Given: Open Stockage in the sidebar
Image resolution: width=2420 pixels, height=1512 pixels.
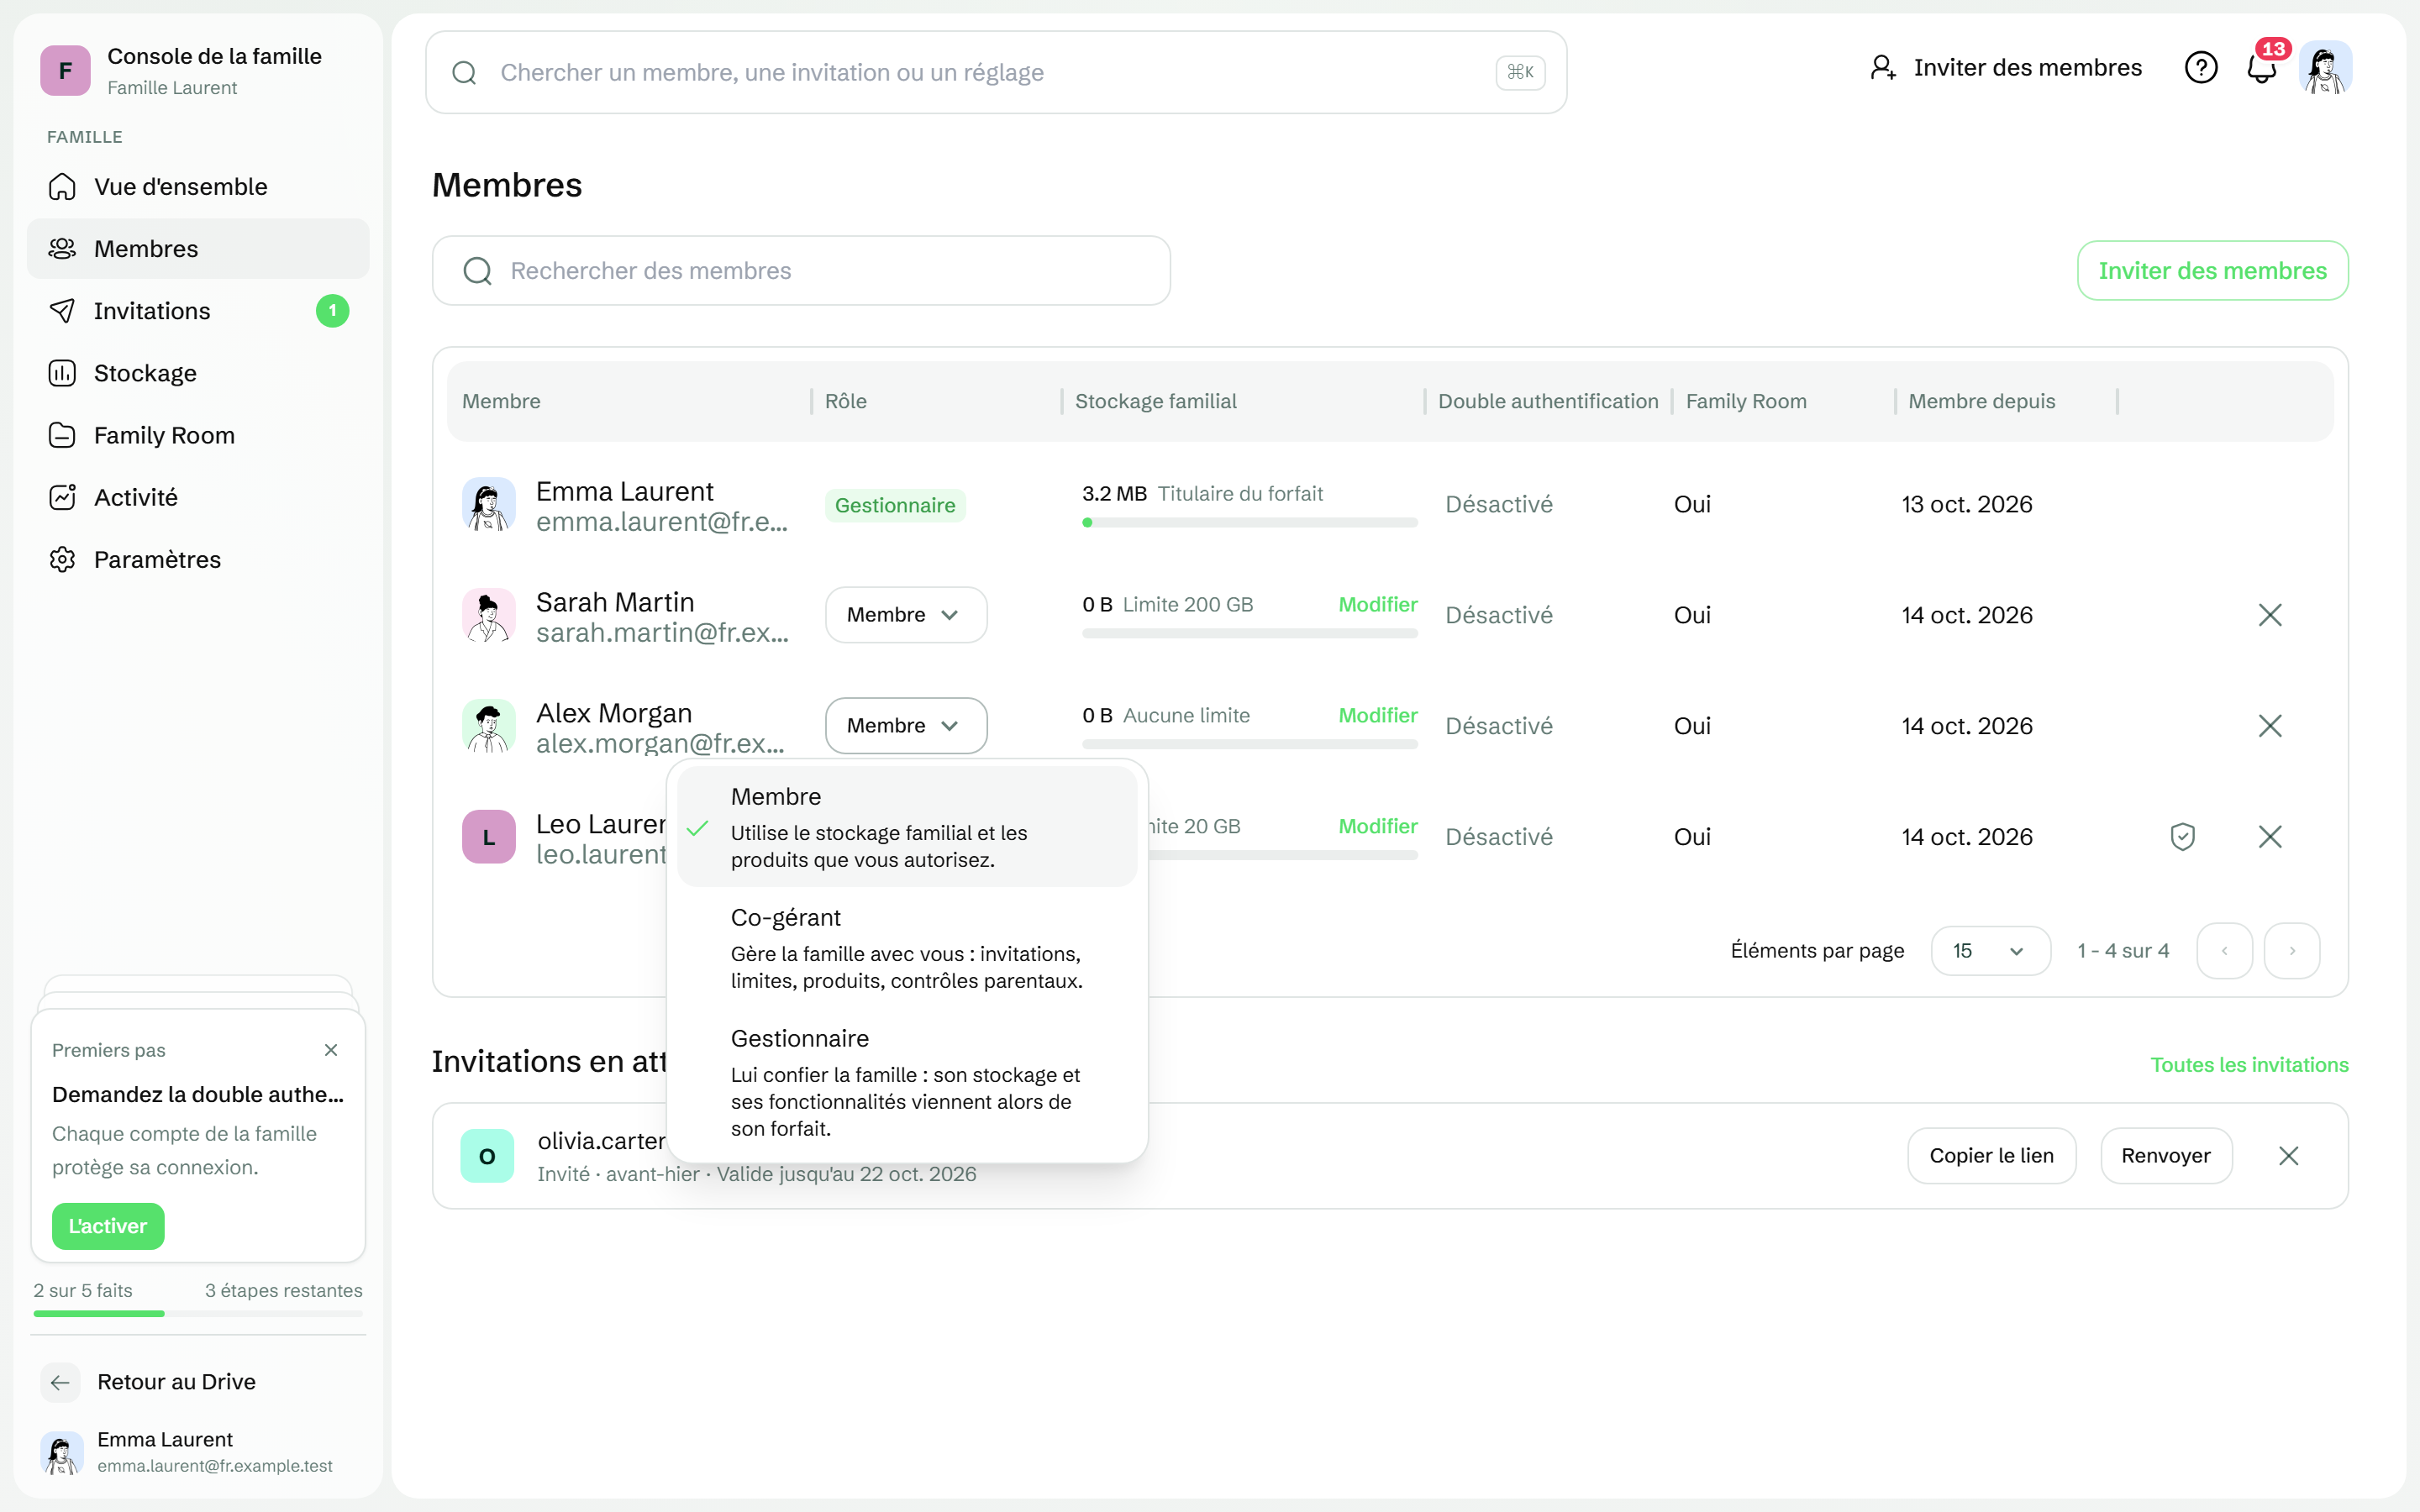Looking at the screenshot, I should (198, 373).
